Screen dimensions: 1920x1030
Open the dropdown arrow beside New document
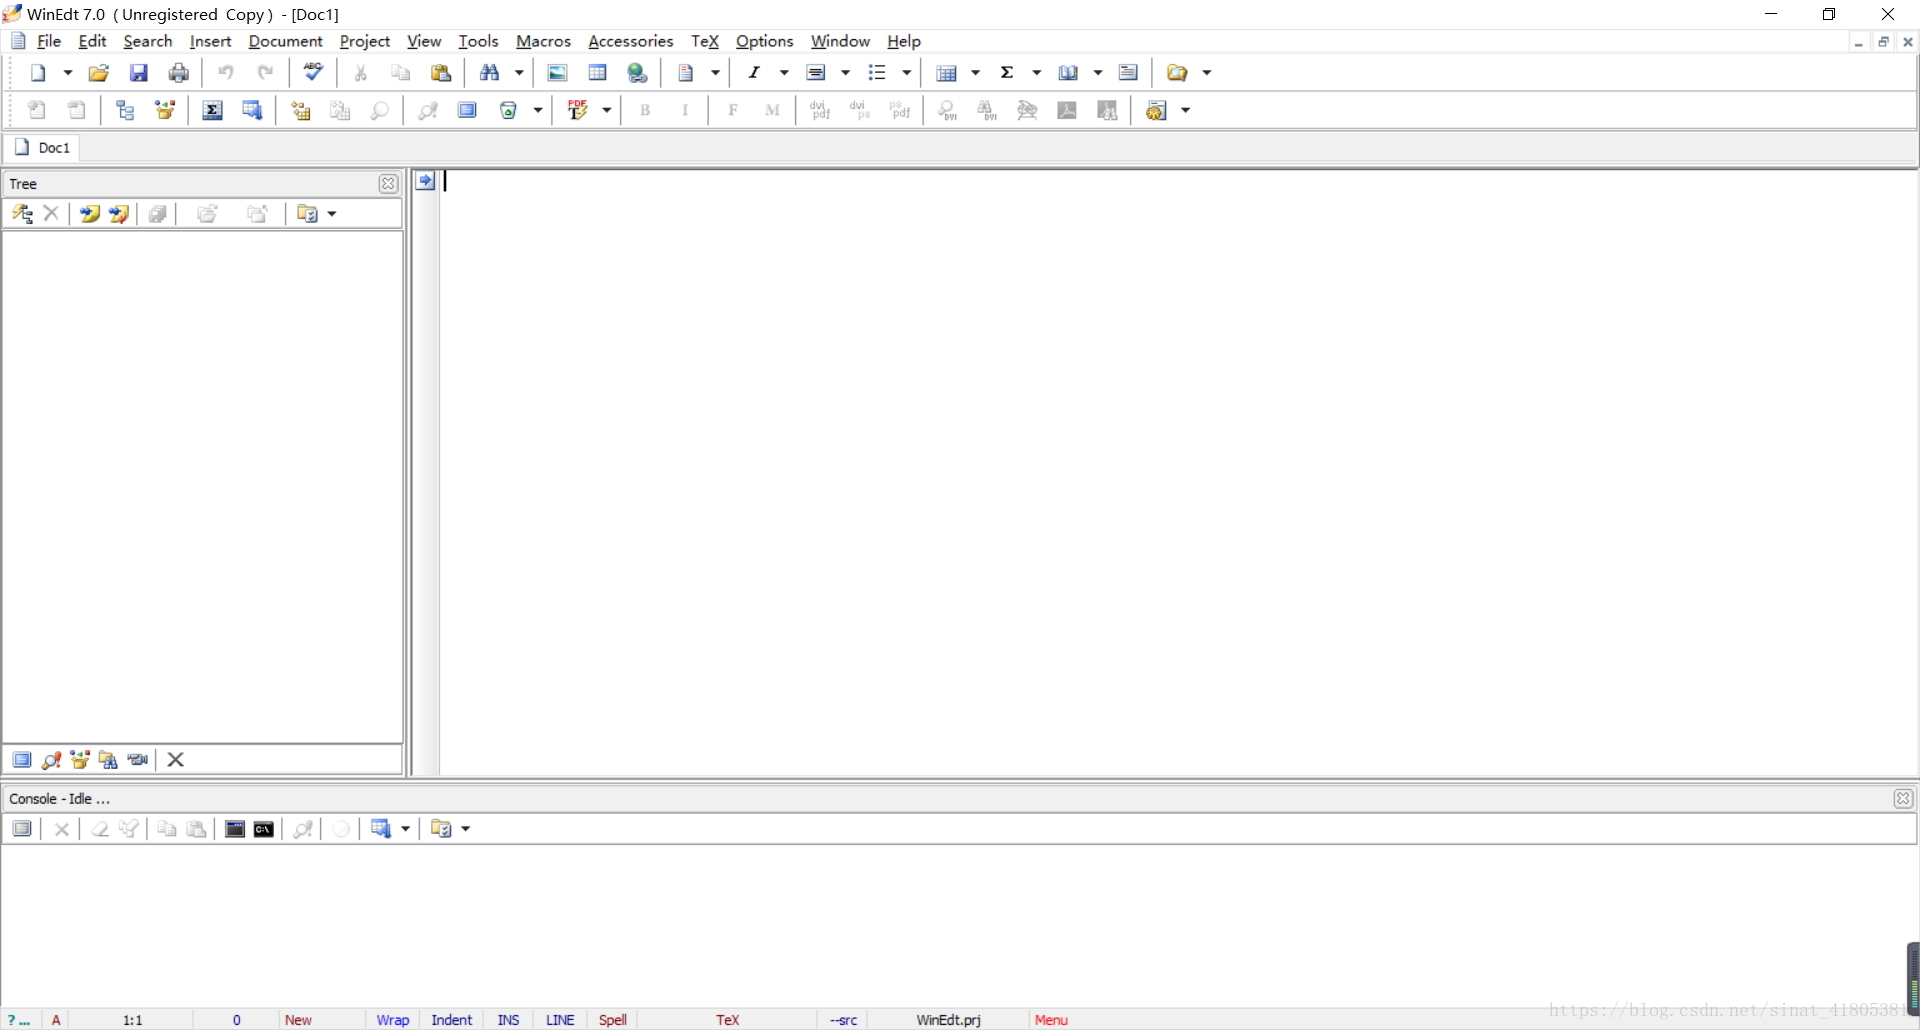[68, 73]
